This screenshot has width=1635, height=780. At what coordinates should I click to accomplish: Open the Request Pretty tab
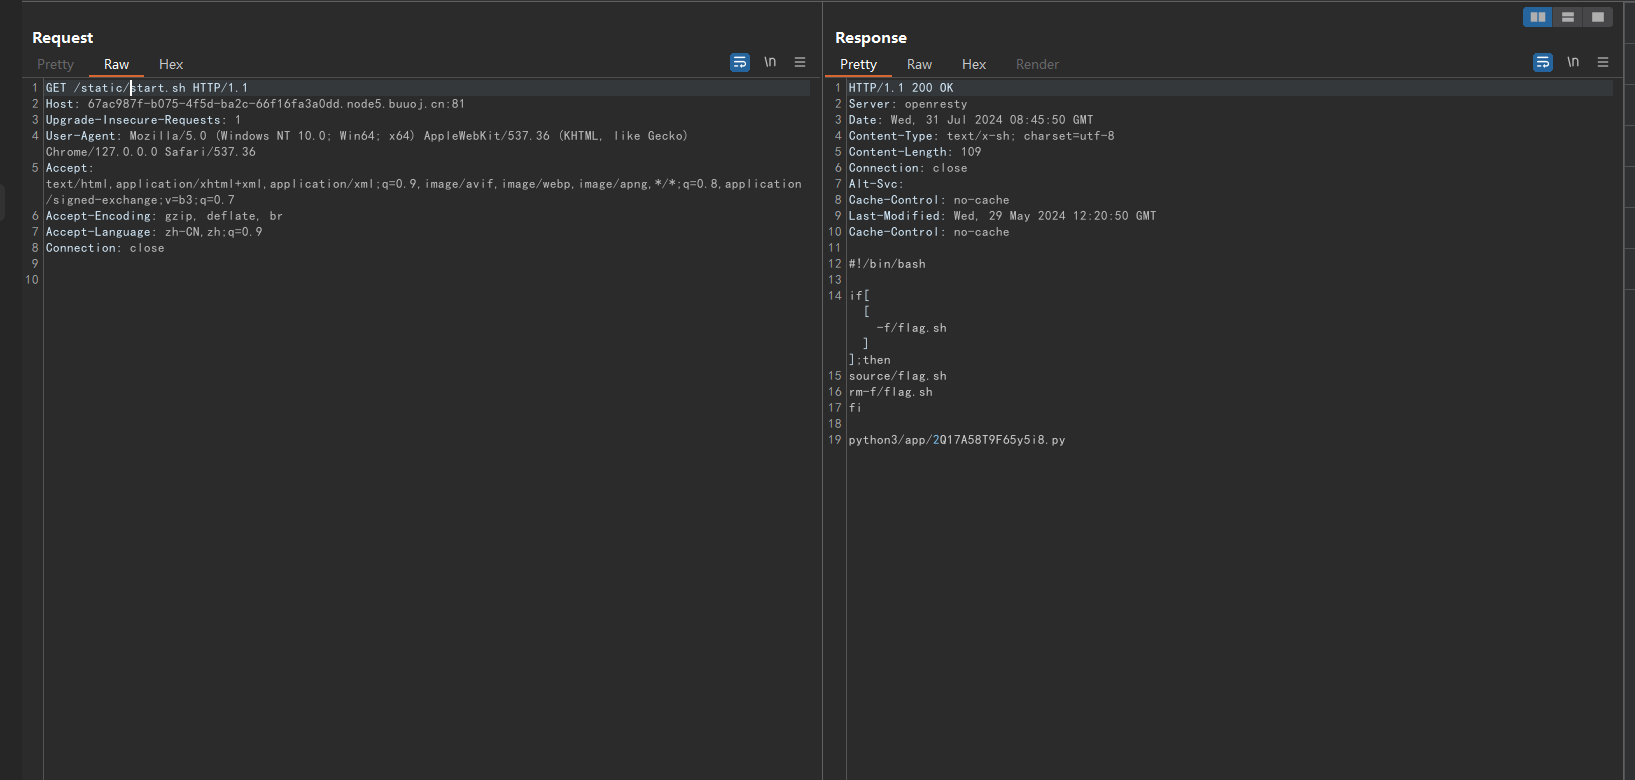(56, 64)
